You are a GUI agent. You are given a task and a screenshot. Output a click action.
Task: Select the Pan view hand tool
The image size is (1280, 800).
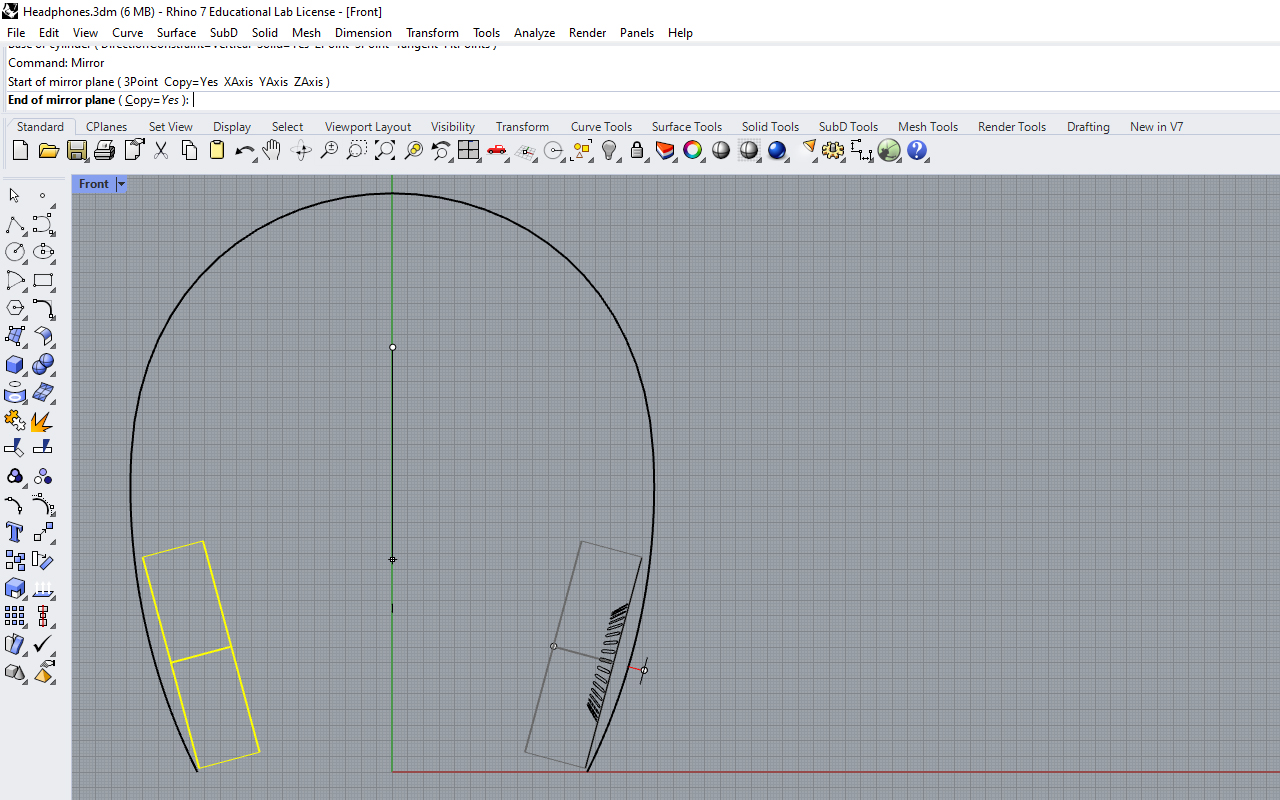(x=272, y=151)
